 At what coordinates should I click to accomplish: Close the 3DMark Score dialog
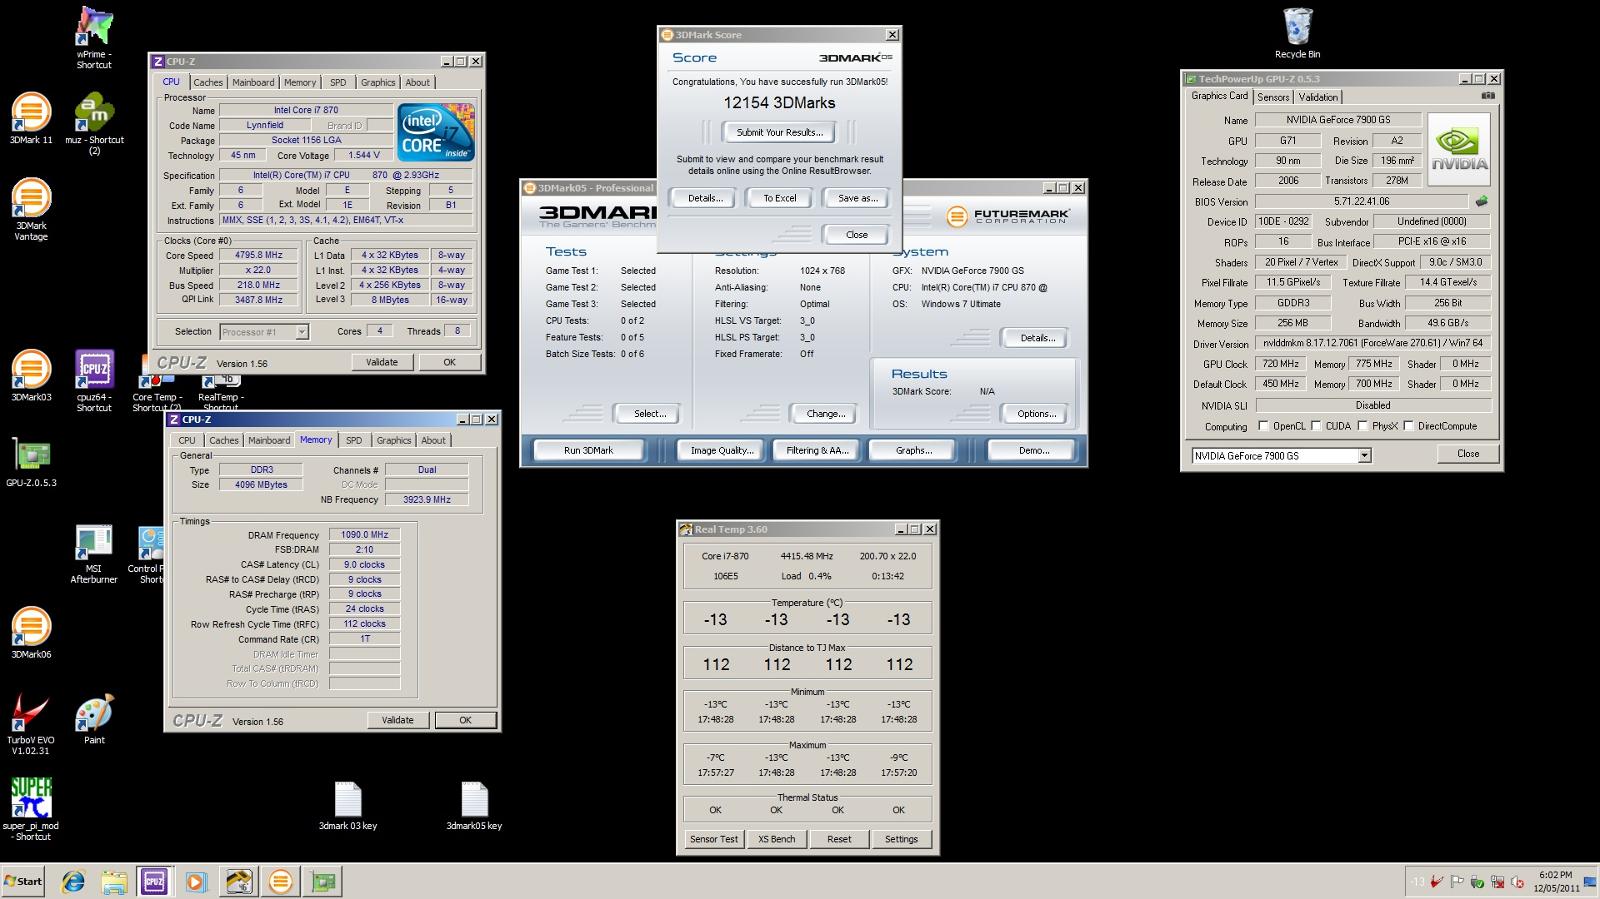(856, 234)
